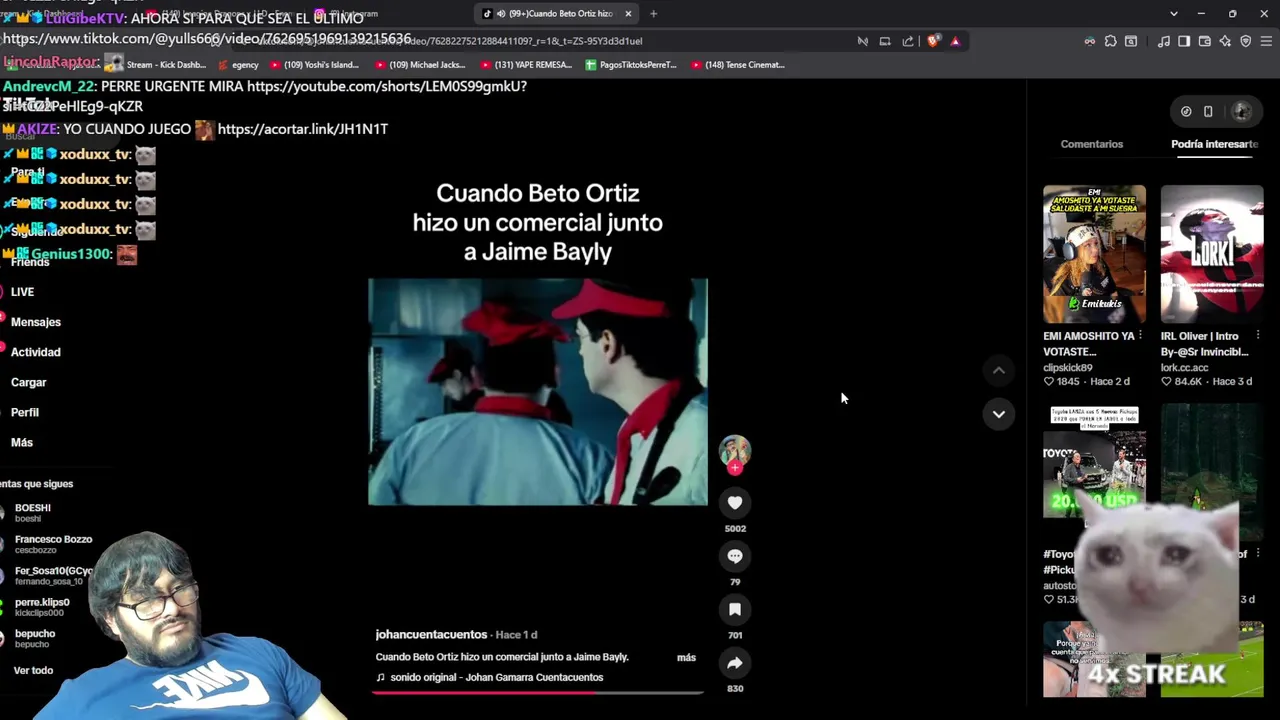Open IRL Oliver Intro video thumbnail
Screen dimensions: 1280x720
[x=1212, y=254]
